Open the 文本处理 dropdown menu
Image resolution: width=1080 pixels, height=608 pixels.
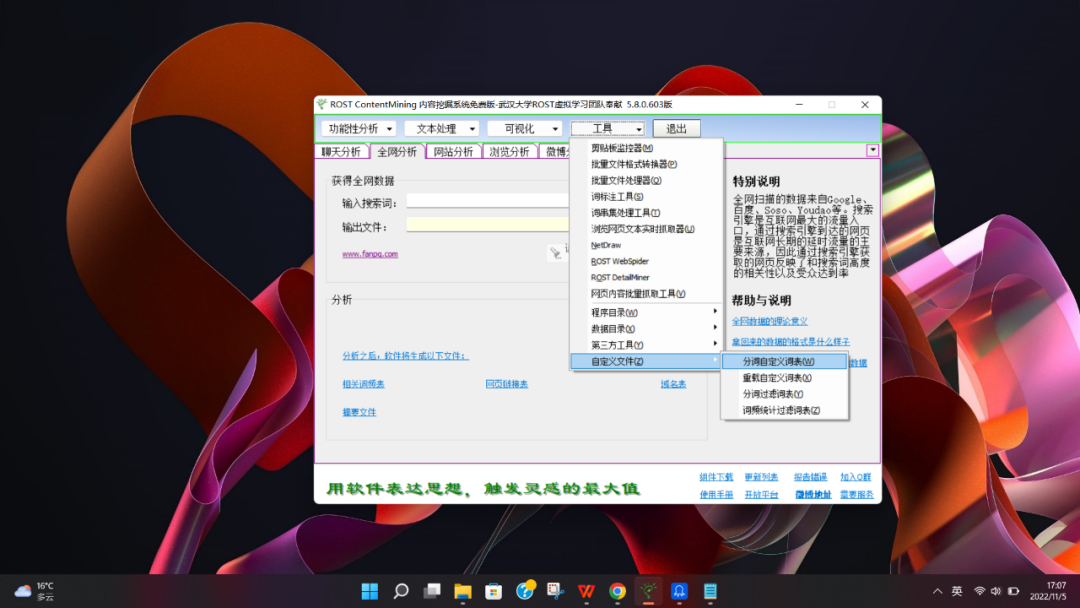(441, 129)
